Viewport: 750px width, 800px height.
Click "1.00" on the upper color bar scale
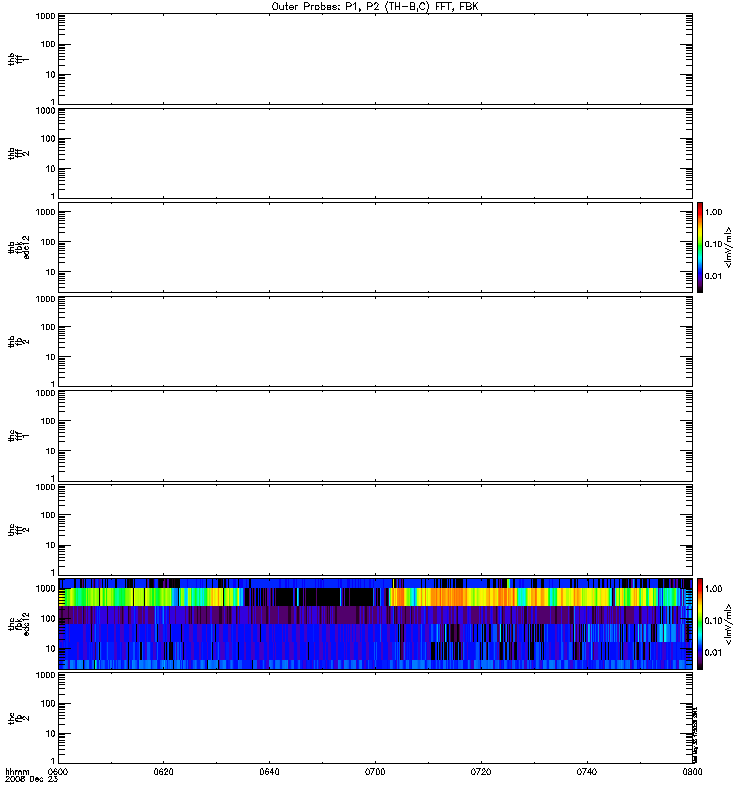pos(713,212)
